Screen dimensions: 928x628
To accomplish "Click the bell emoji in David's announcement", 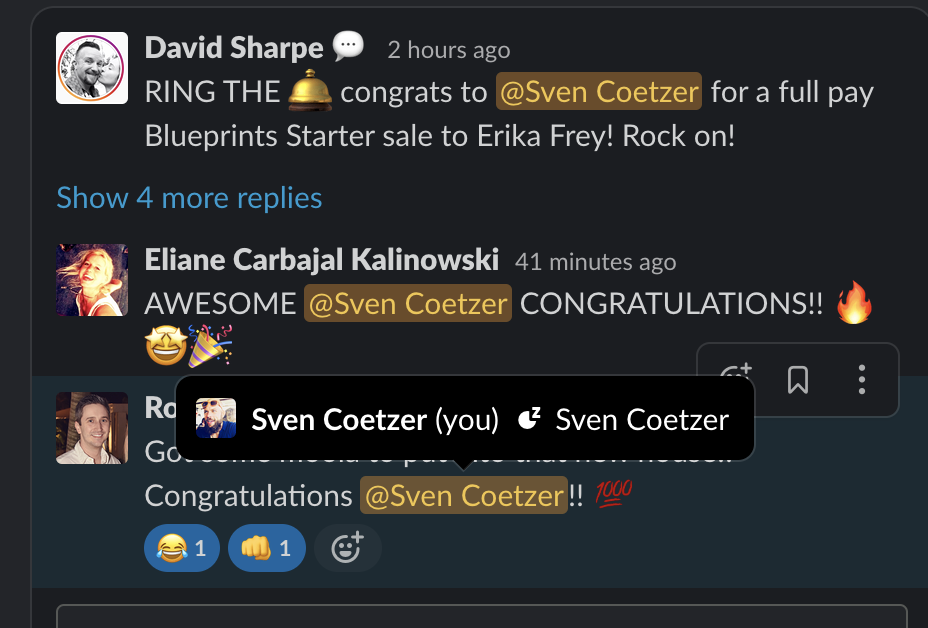I will coord(310,90).
